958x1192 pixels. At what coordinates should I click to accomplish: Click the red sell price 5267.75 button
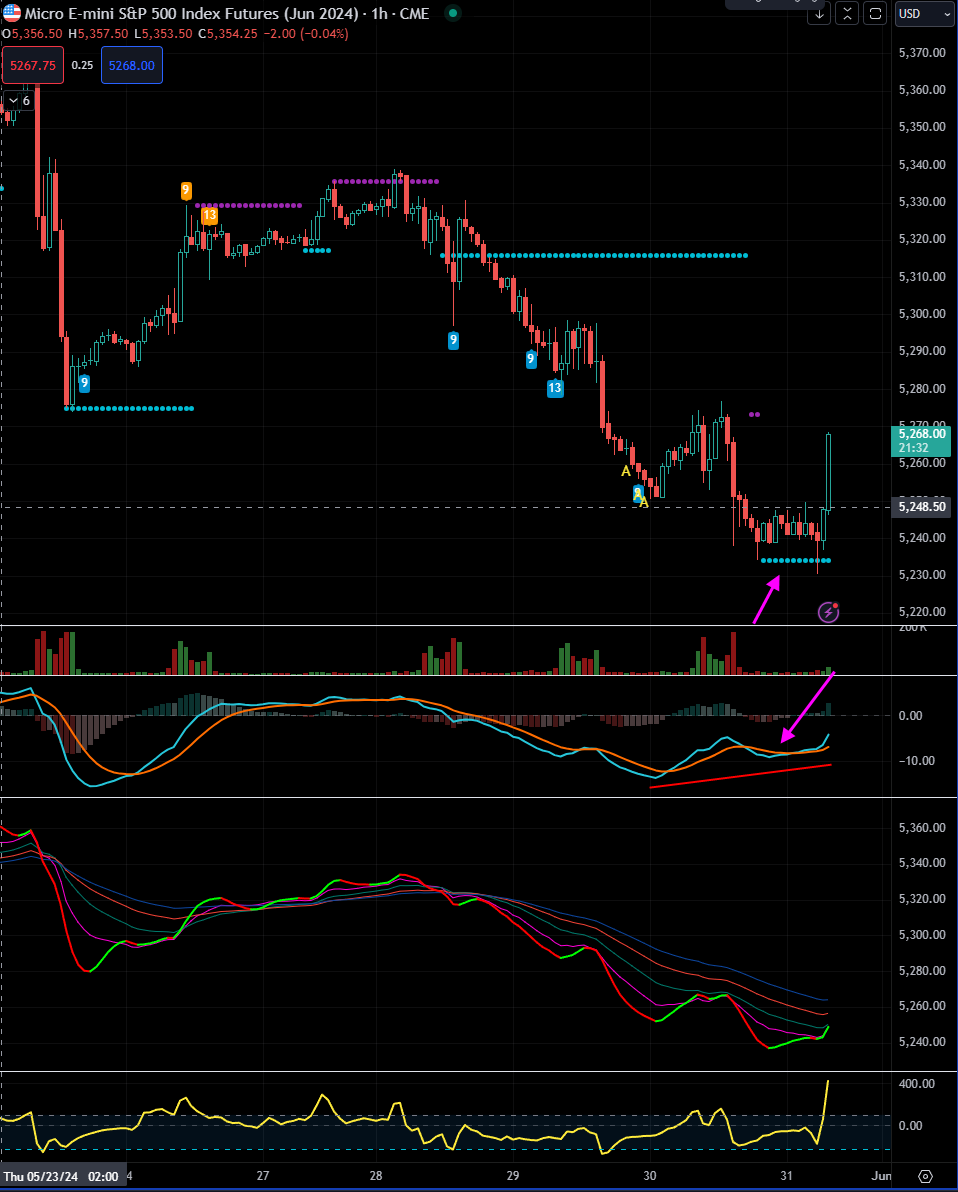[x=33, y=65]
